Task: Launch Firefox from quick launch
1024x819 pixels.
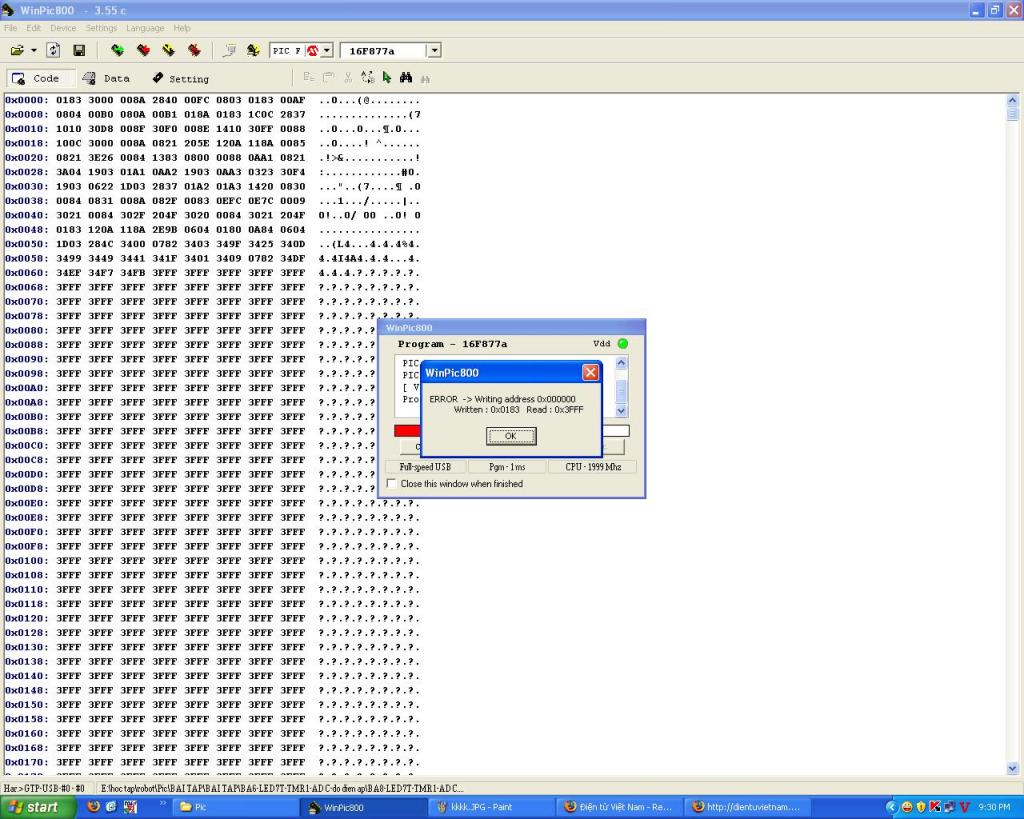Action: click(93, 807)
